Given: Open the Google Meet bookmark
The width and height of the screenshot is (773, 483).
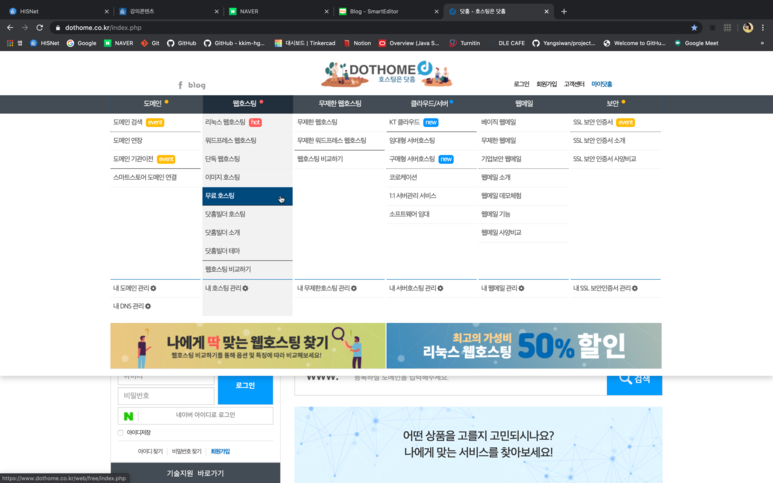Looking at the screenshot, I should (x=696, y=43).
